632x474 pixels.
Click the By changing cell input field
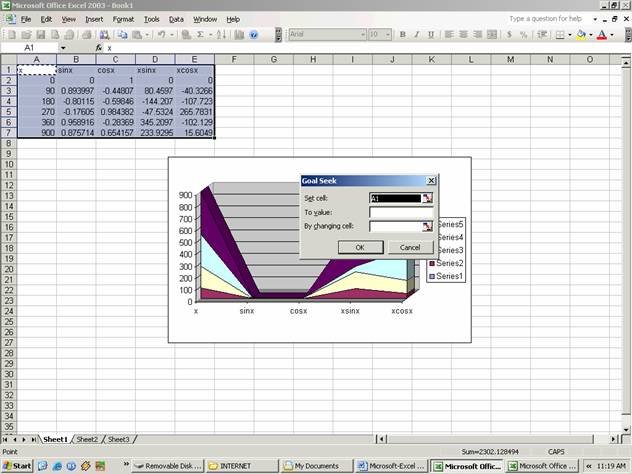coord(395,226)
